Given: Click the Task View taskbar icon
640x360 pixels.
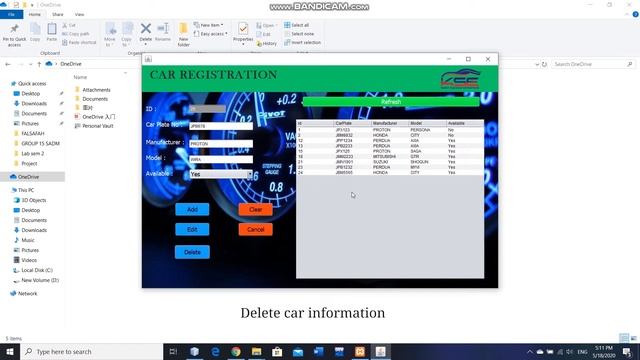Looking at the screenshot, I should tap(173, 351).
